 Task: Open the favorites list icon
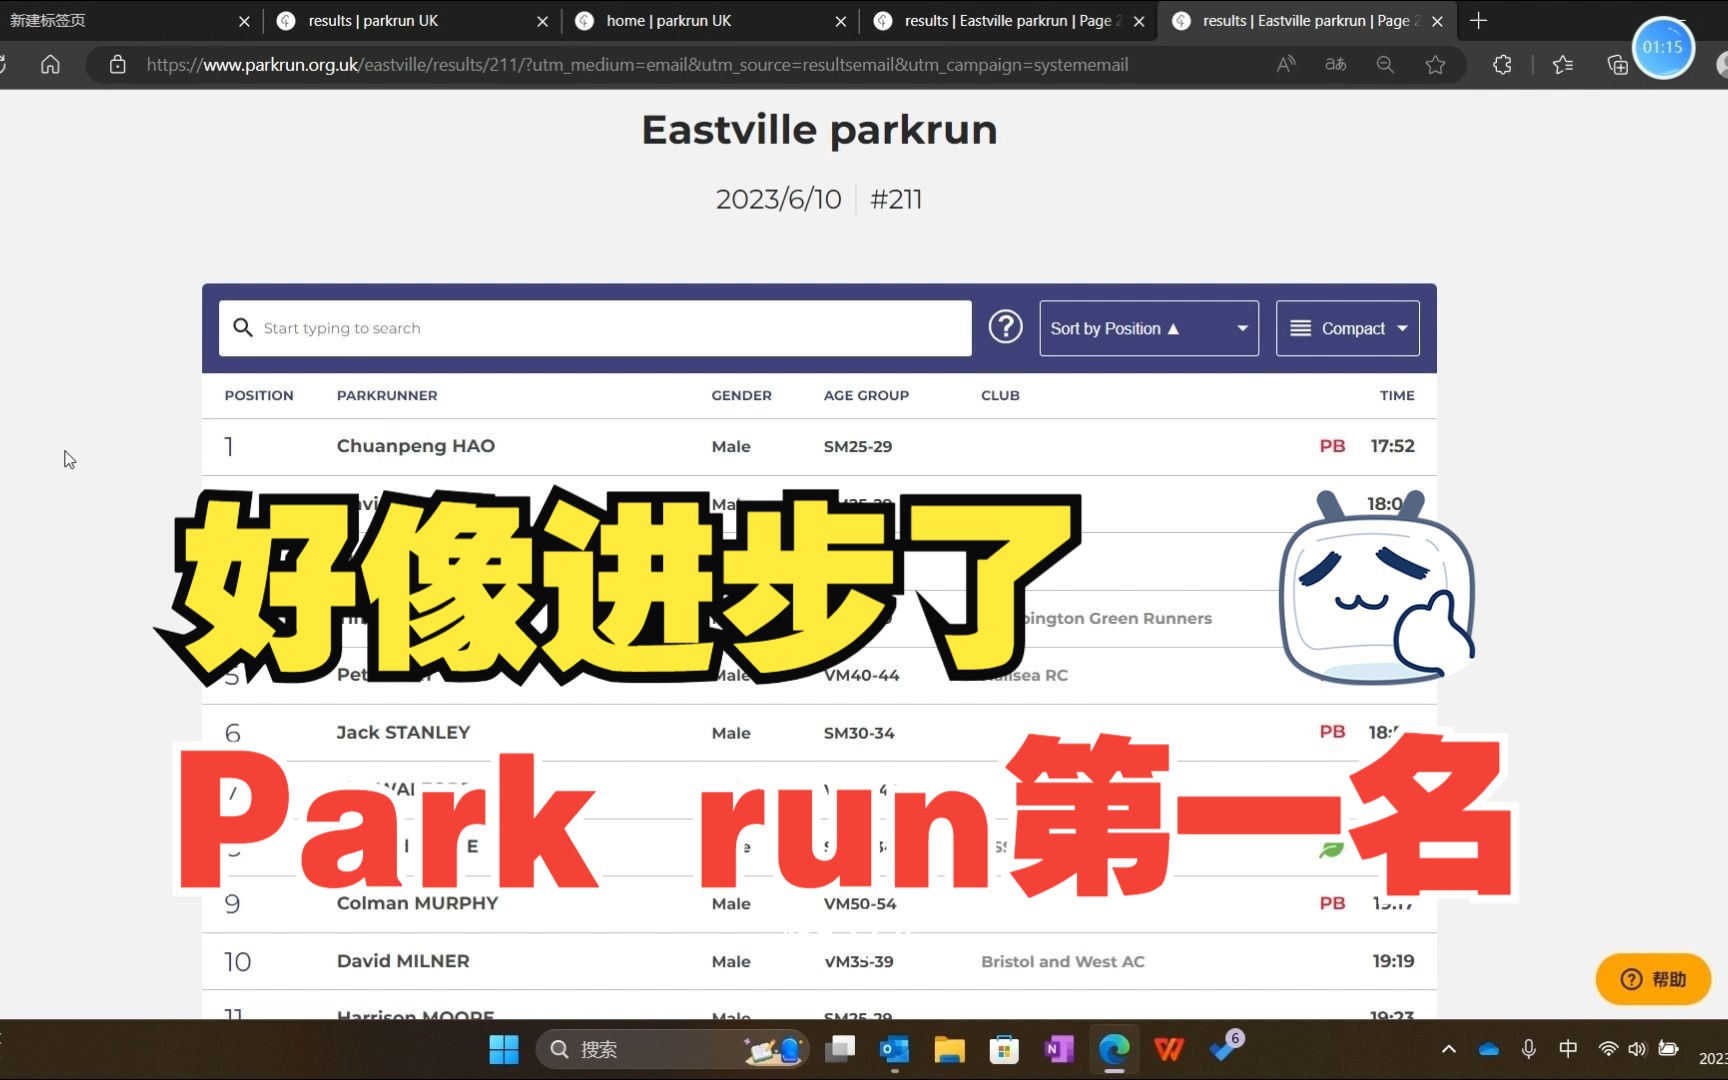(1563, 65)
